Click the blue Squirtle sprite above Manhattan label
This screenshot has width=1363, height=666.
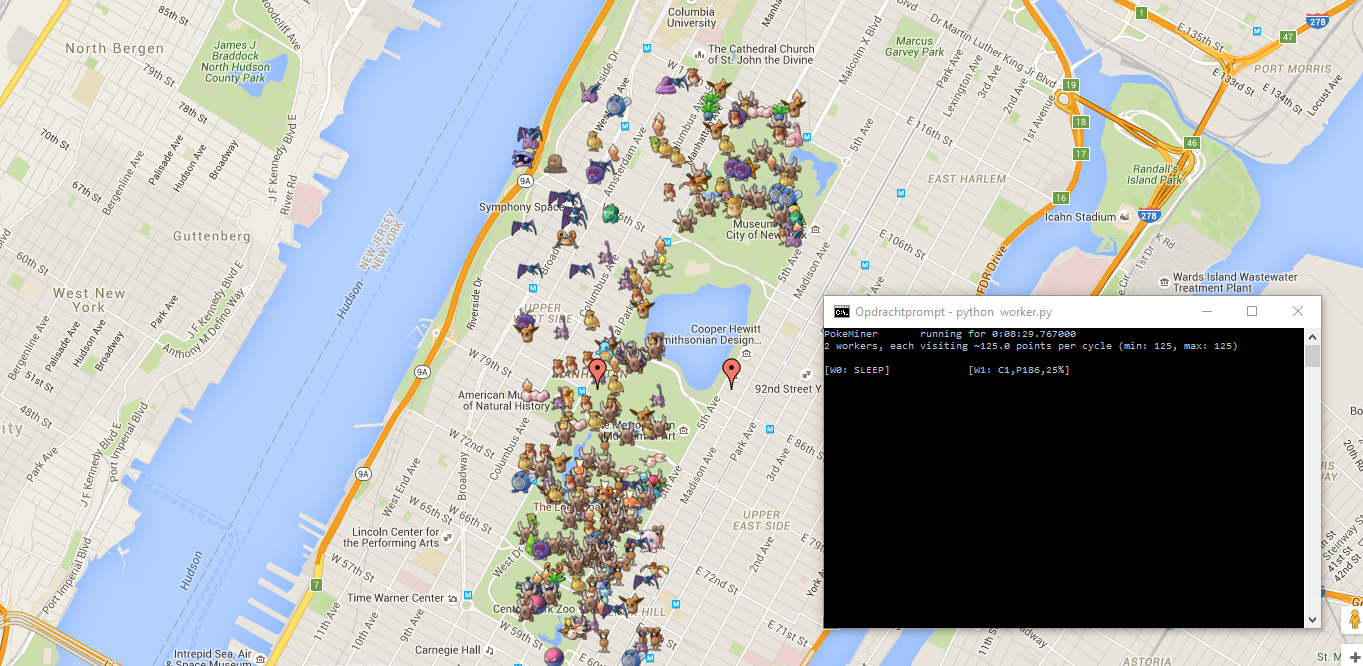pos(604,350)
